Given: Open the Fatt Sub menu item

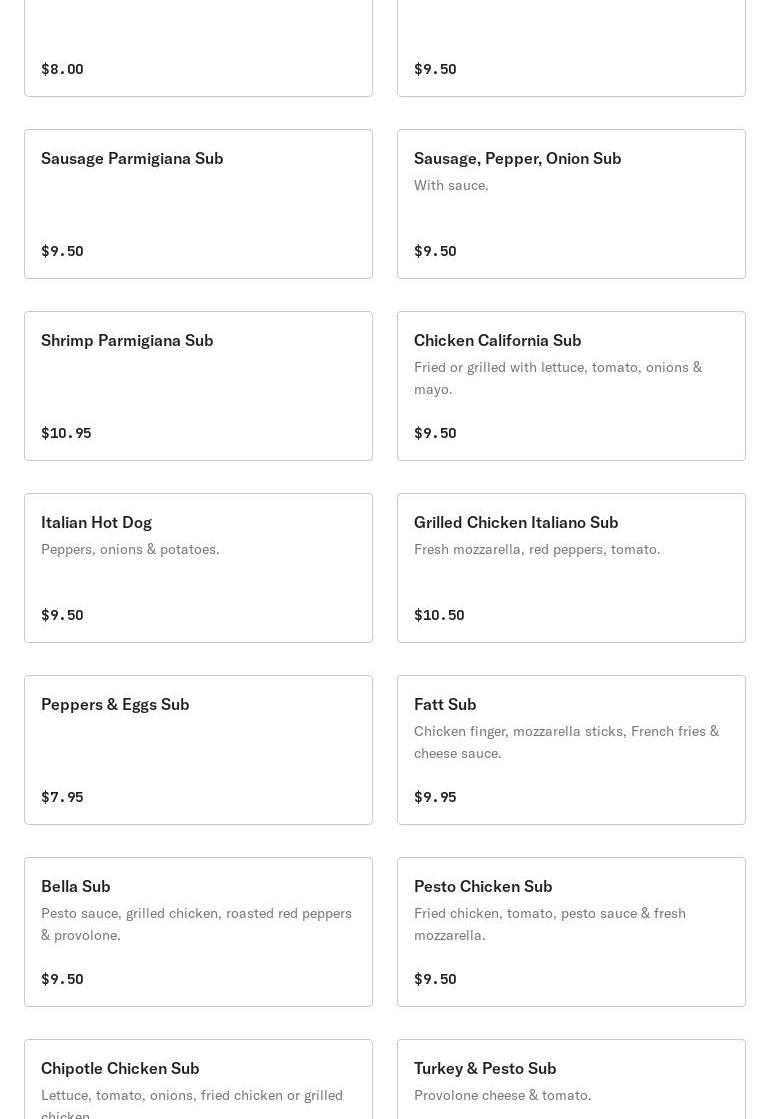Looking at the screenshot, I should click(571, 750).
